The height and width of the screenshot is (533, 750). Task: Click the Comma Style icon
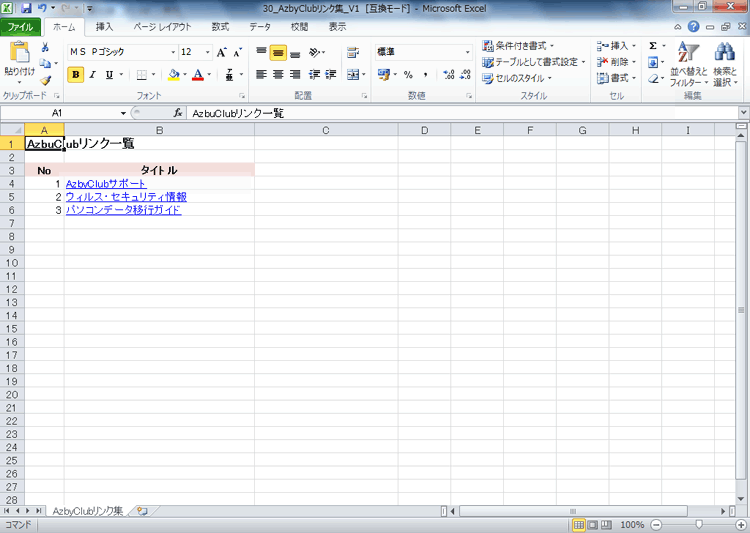tap(425, 75)
